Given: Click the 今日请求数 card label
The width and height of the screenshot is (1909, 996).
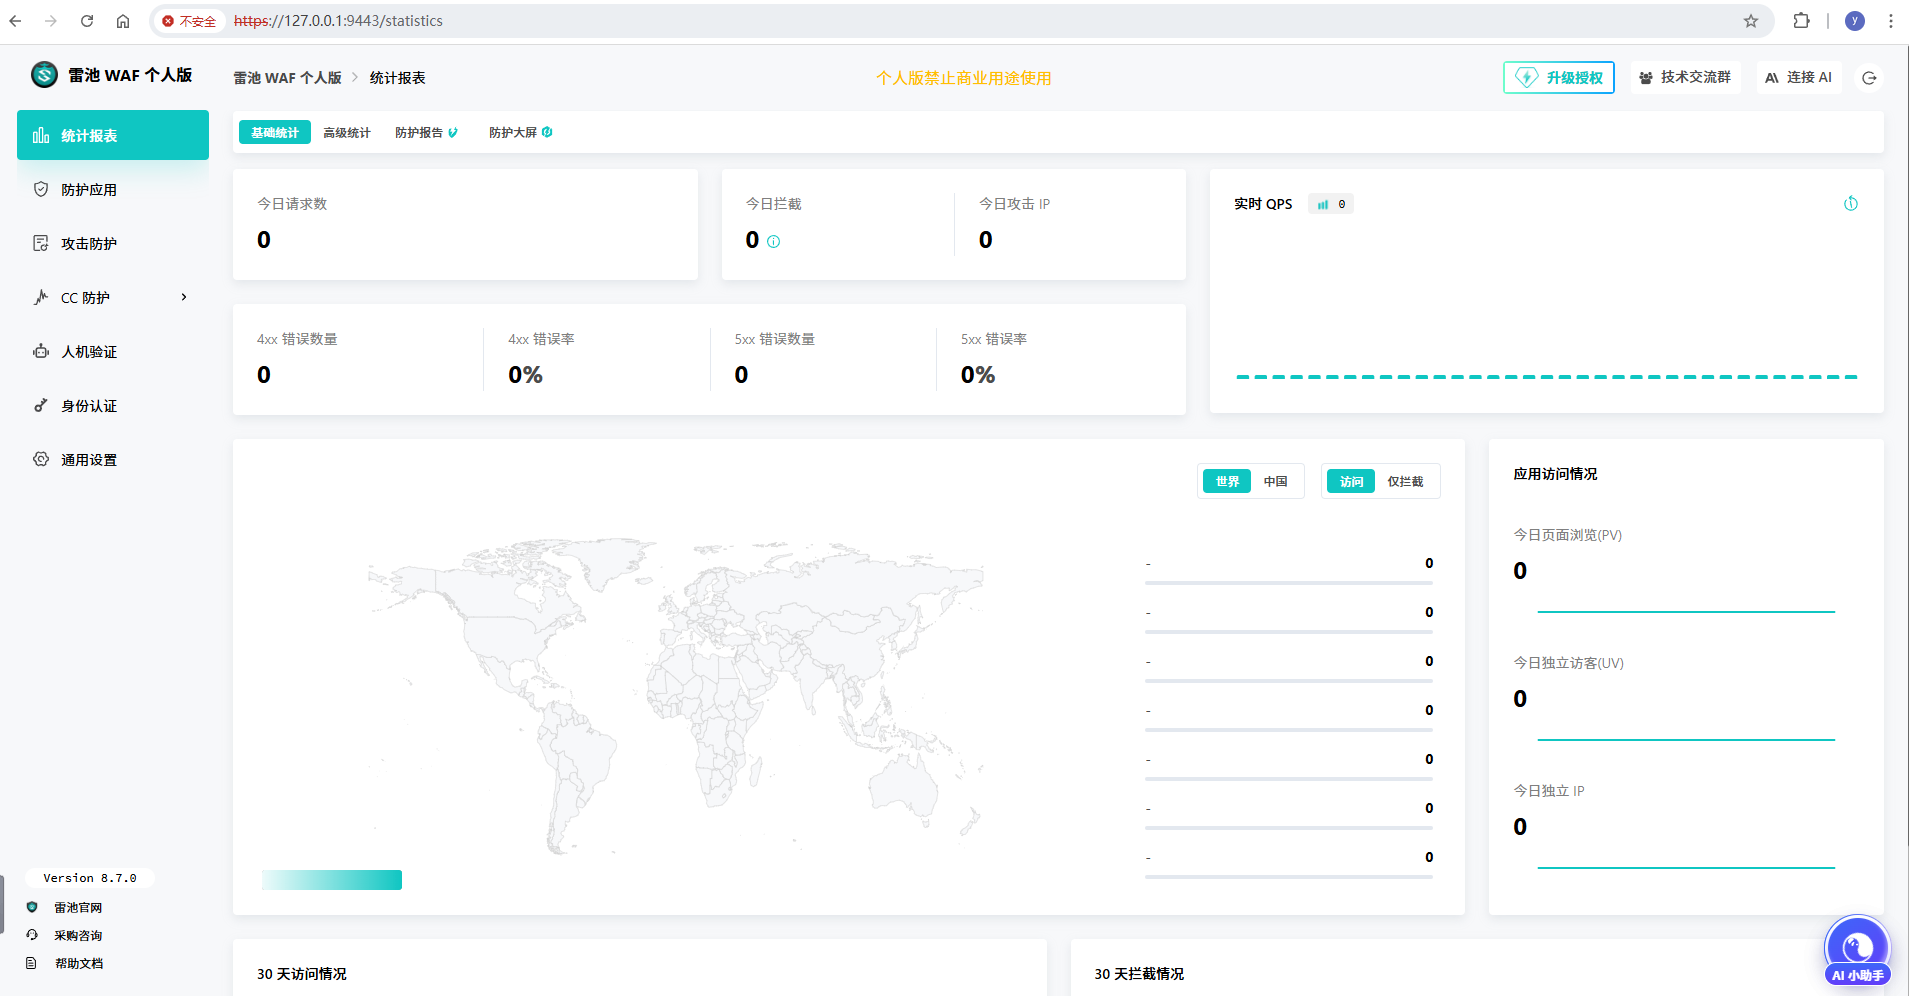Looking at the screenshot, I should tap(292, 203).
